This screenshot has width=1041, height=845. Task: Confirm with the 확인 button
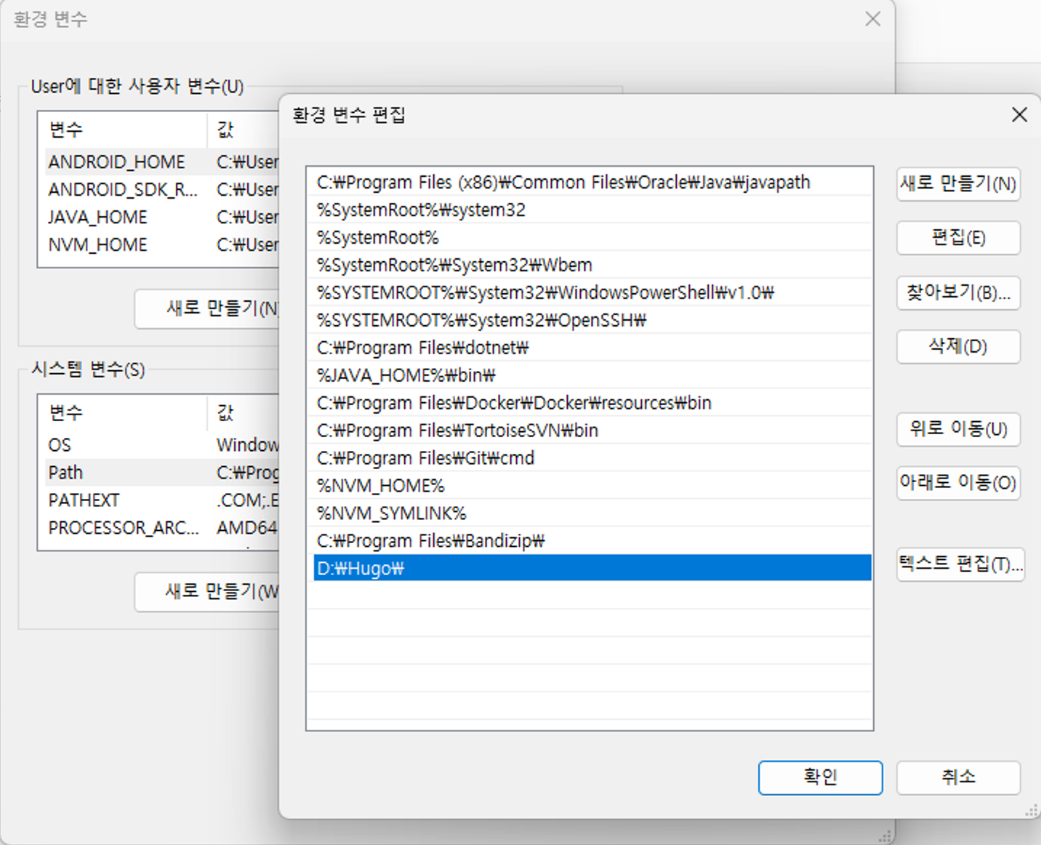coord(820,777)
